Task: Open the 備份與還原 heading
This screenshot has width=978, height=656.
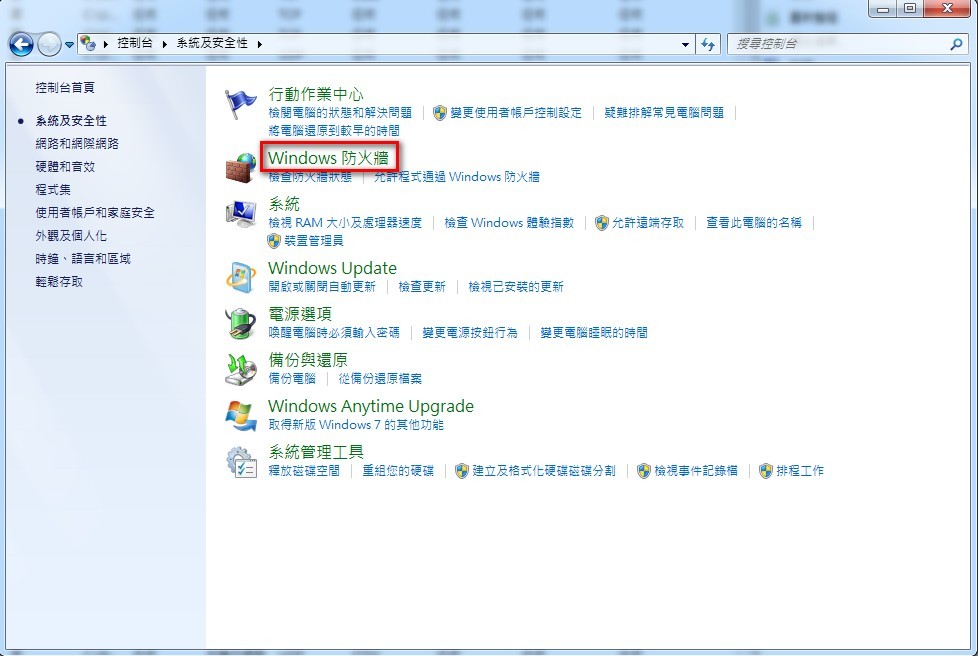Action: tap(308, 360)
